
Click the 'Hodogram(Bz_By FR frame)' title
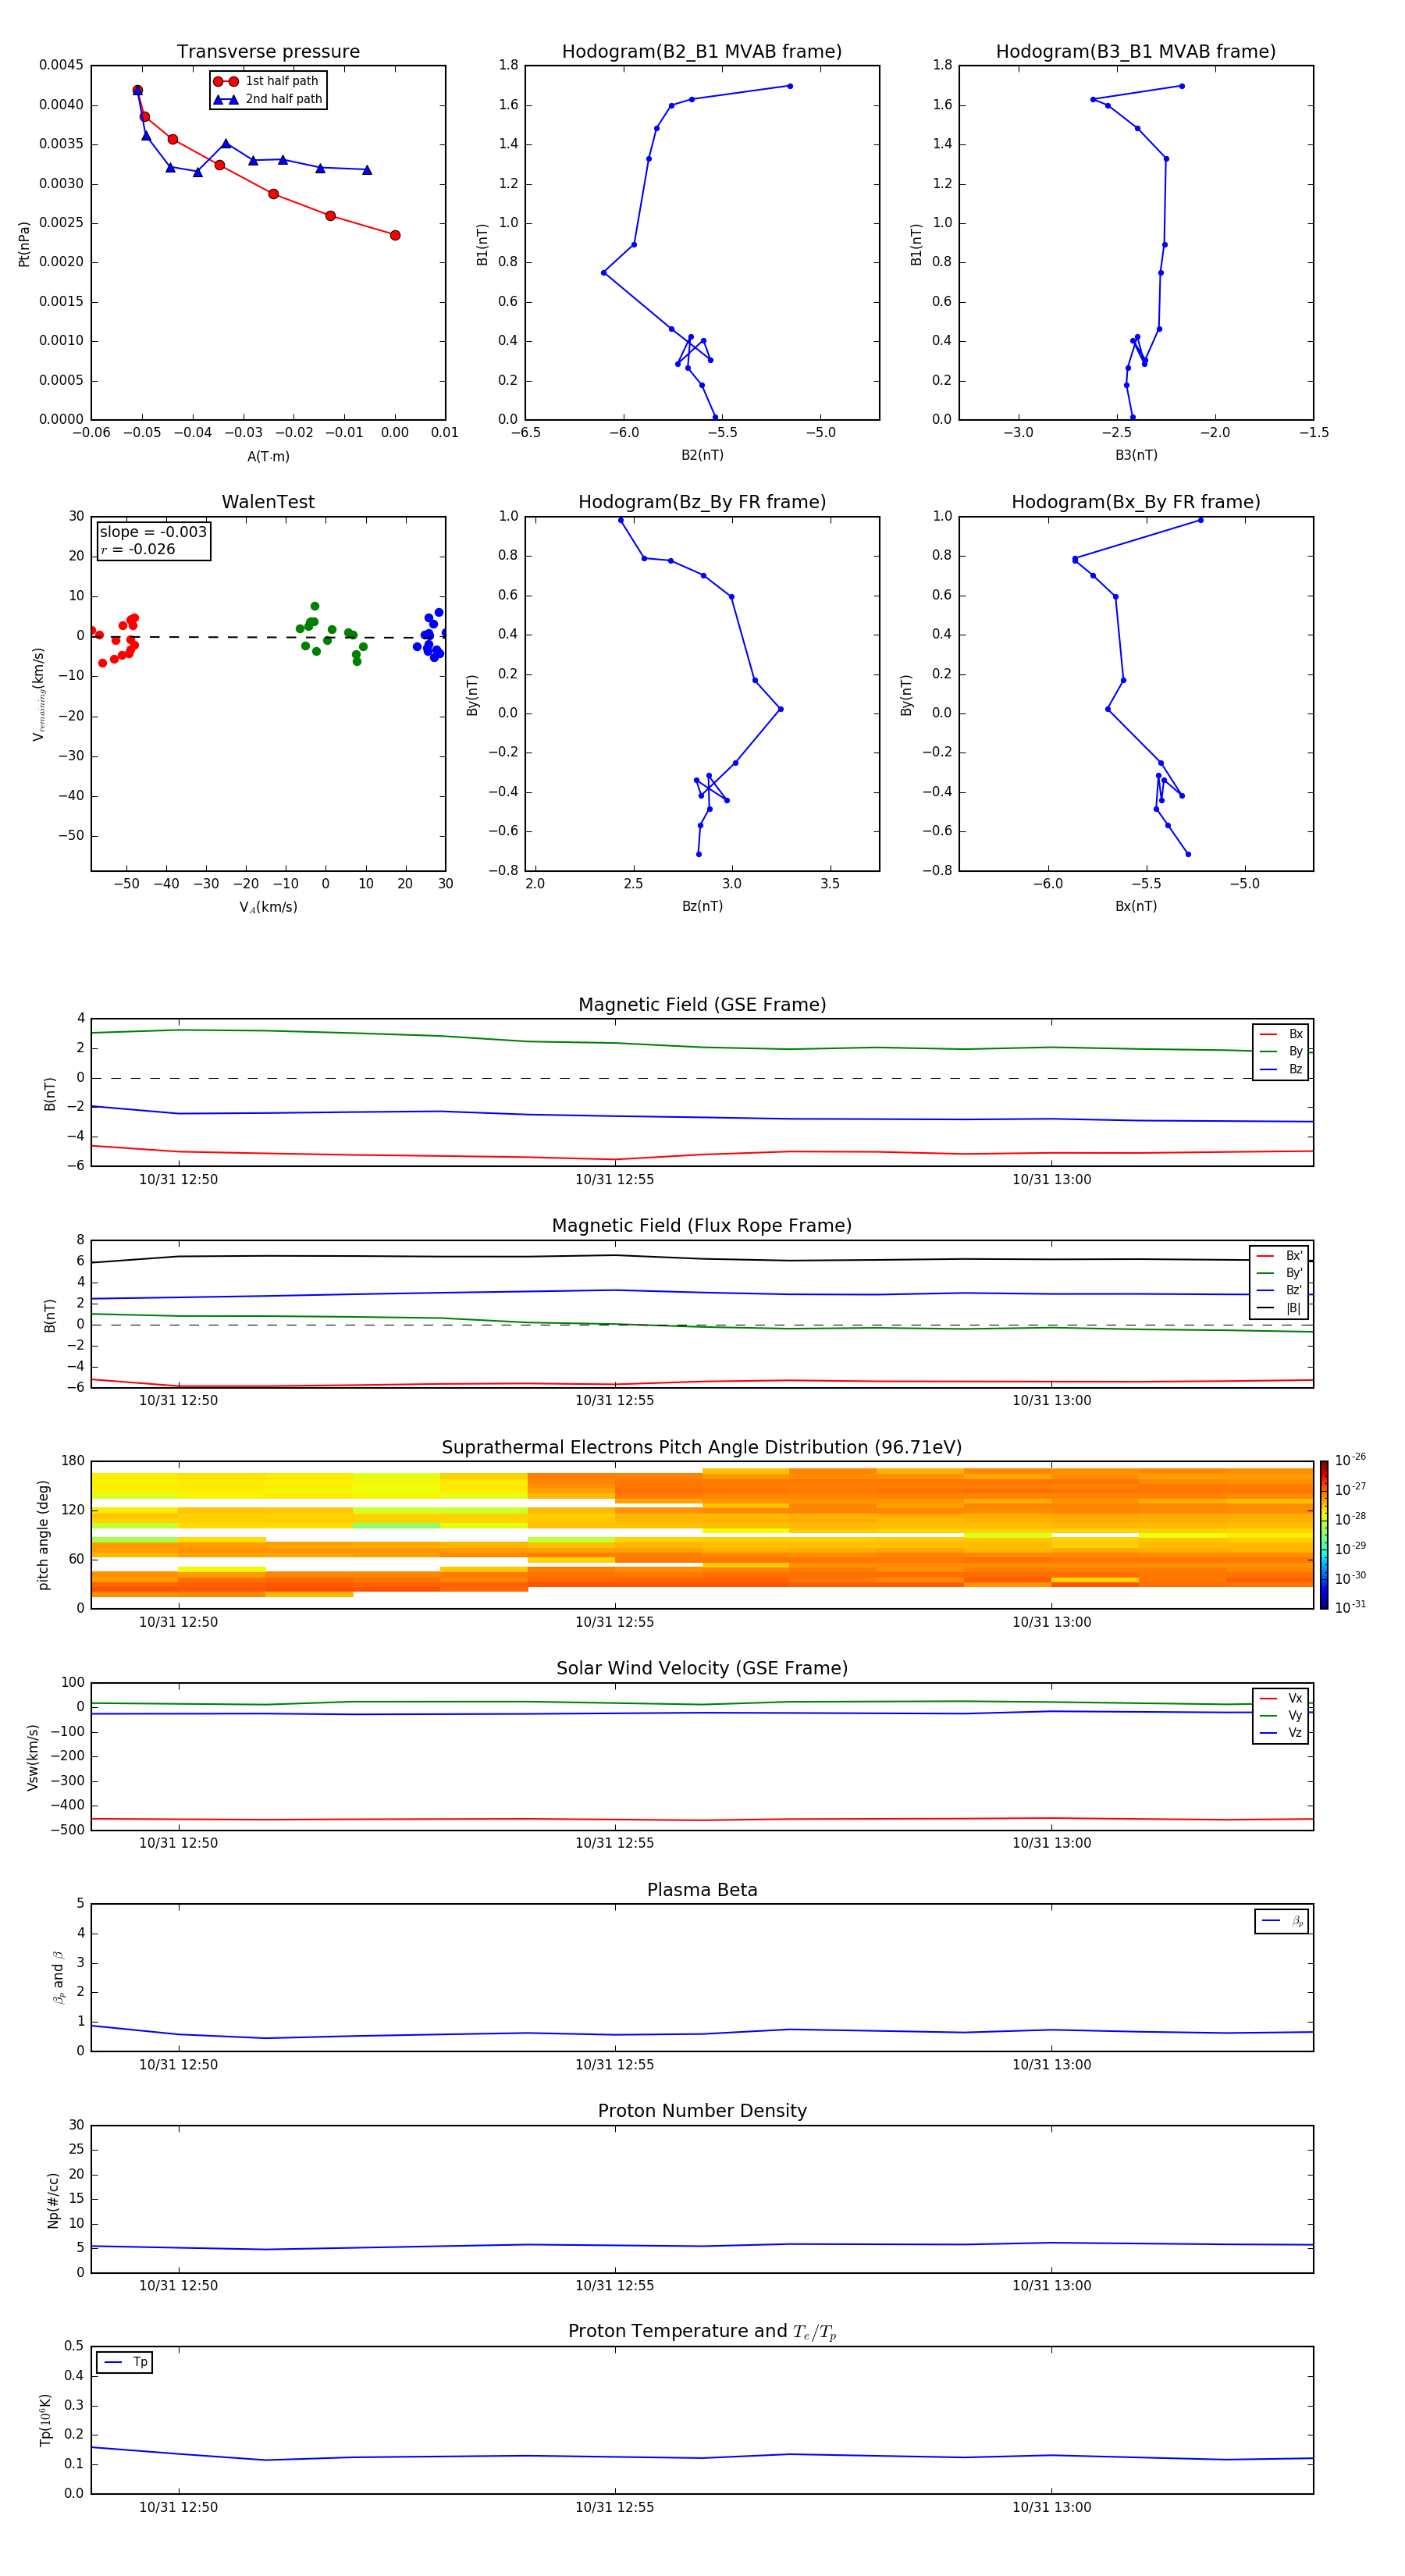702,502
